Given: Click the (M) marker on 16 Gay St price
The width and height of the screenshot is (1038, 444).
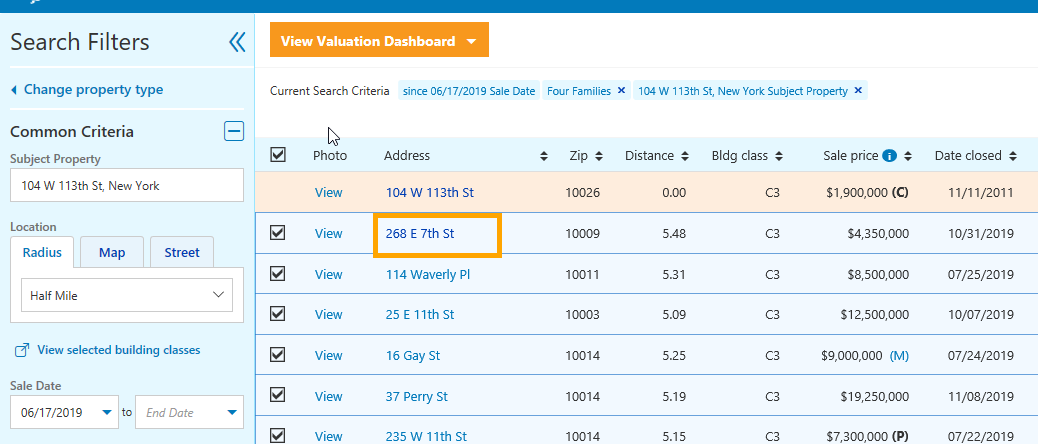Looking at the screenshot, I should click(899, 355).
